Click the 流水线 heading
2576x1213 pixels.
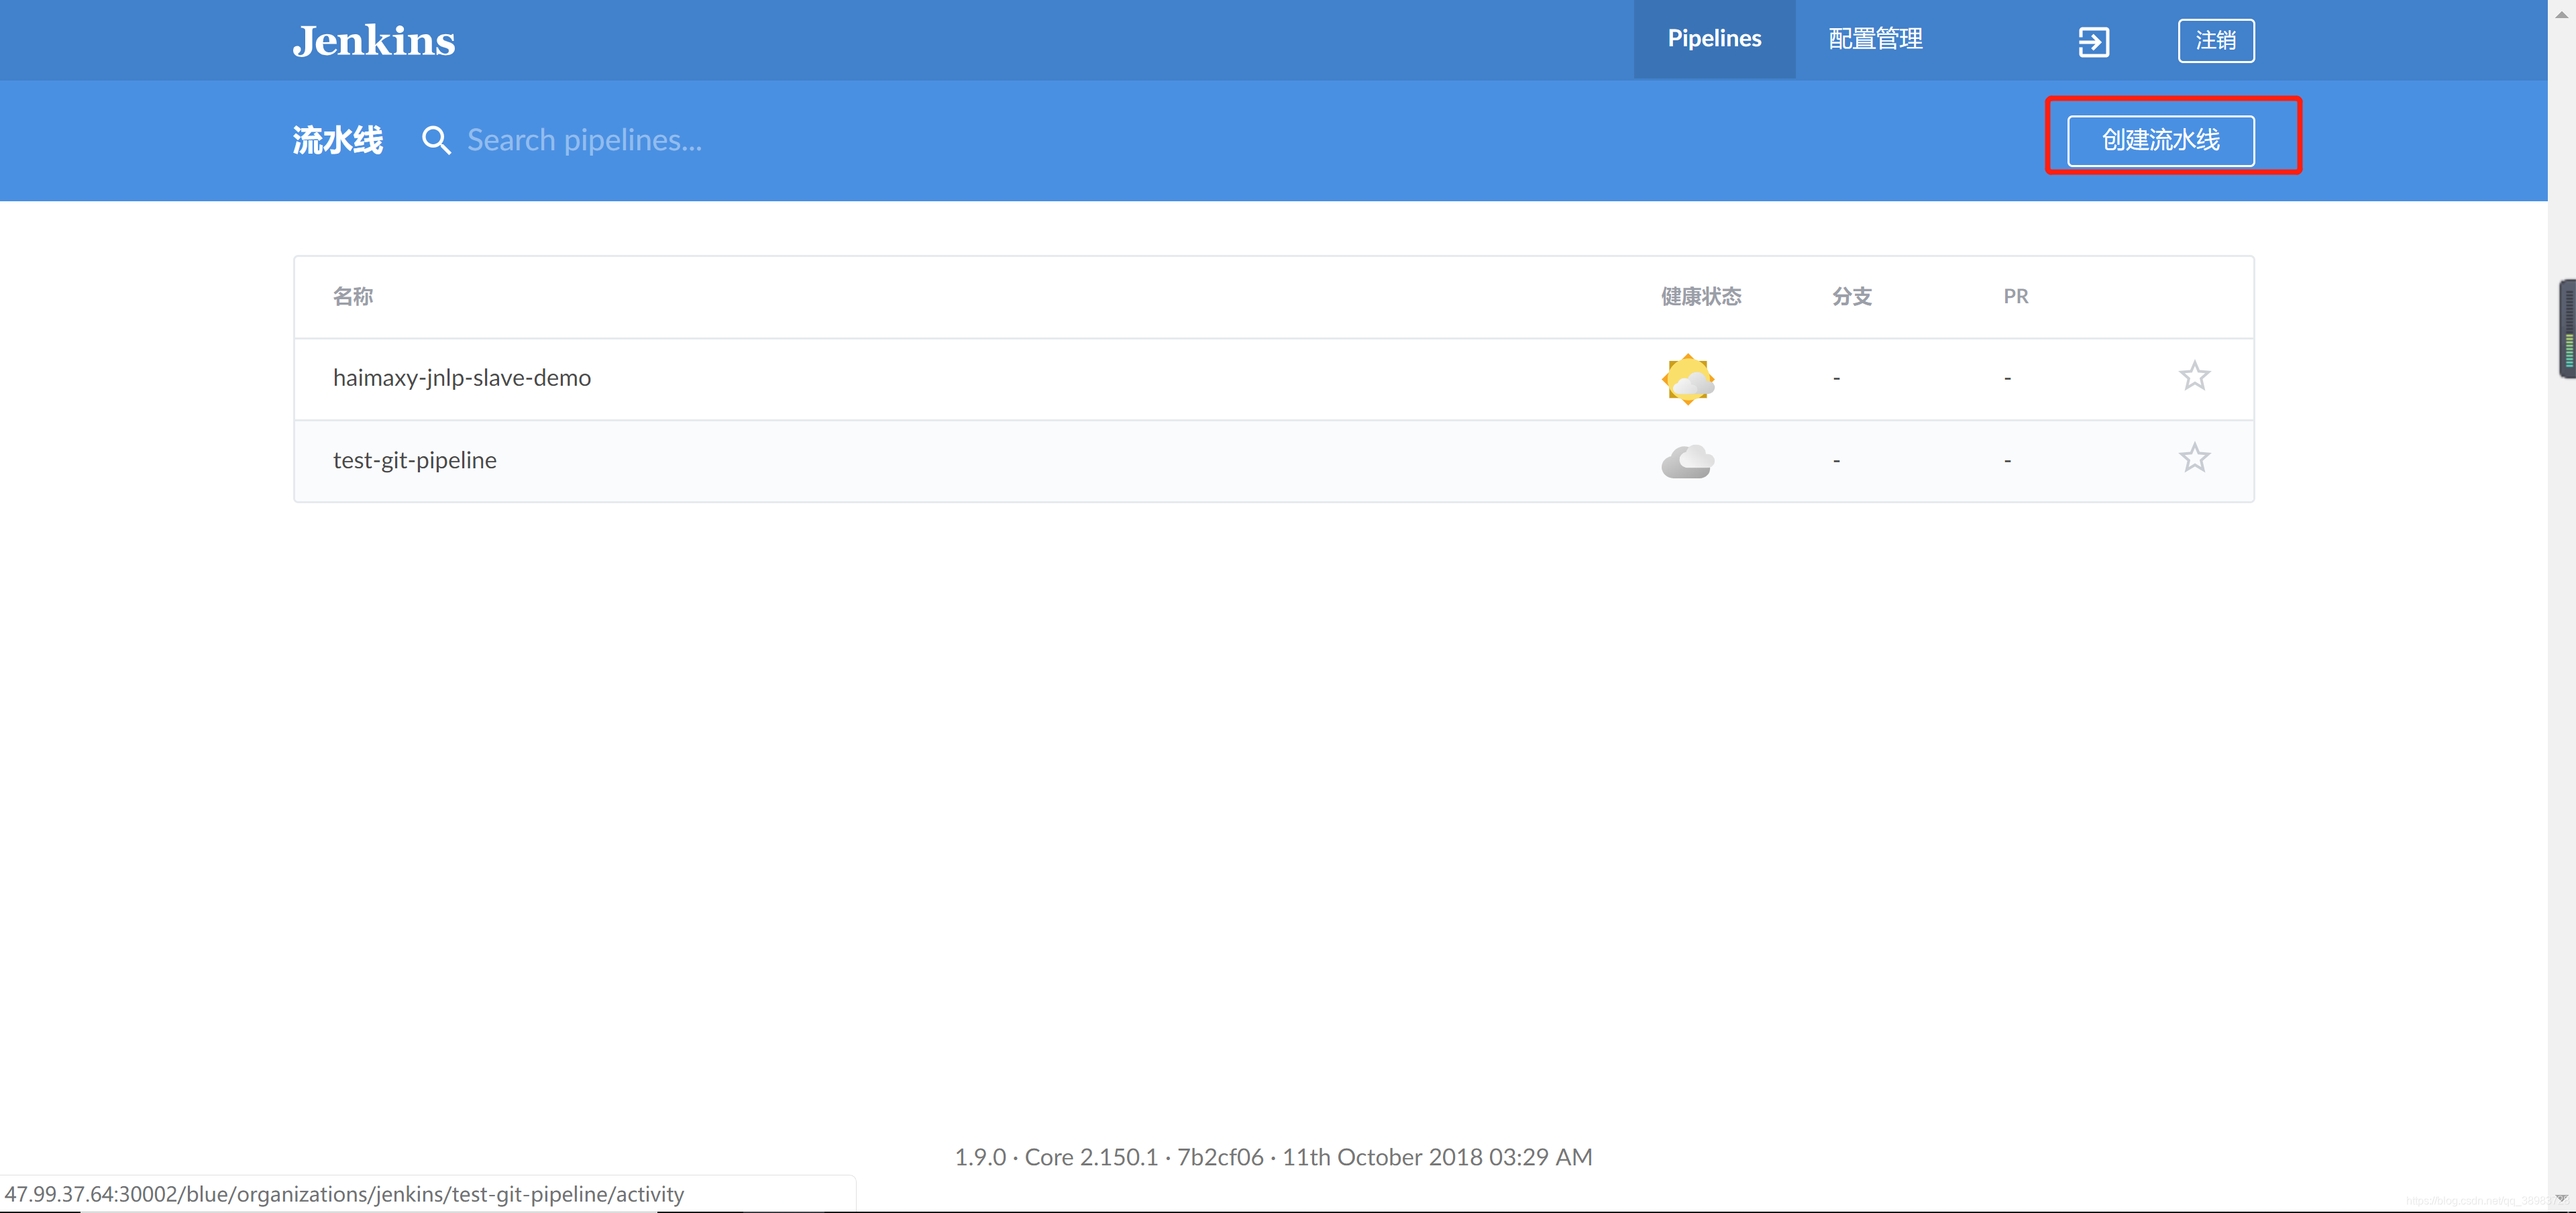pyautogui.click(x=337, y=140)
